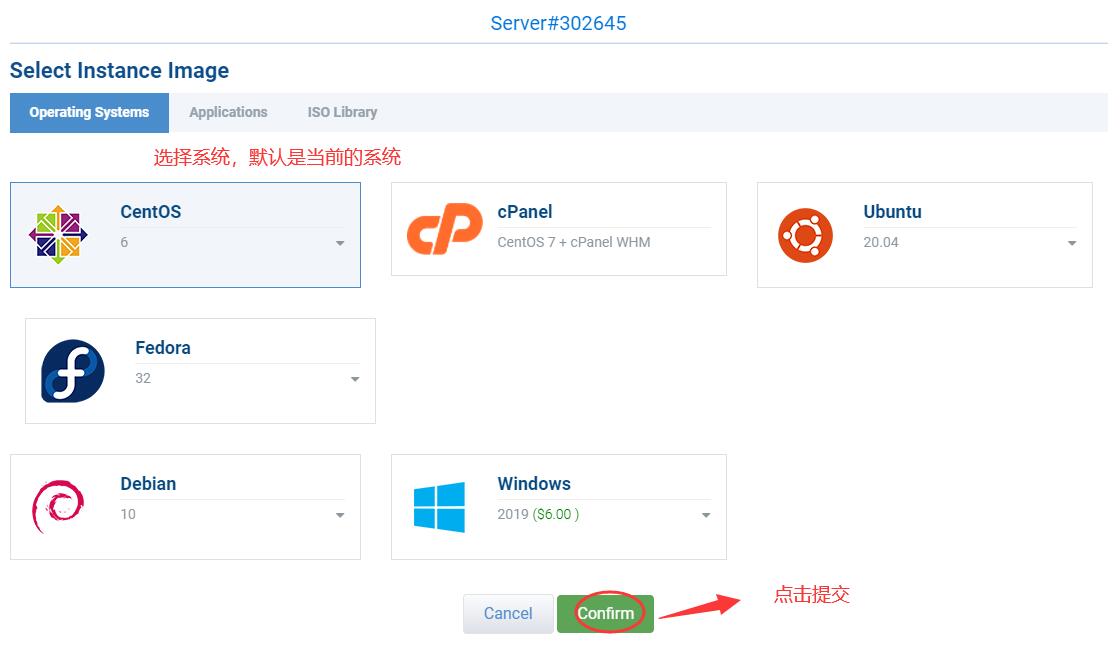
Task: Click the Debian card title
Action: coord(148,484)
